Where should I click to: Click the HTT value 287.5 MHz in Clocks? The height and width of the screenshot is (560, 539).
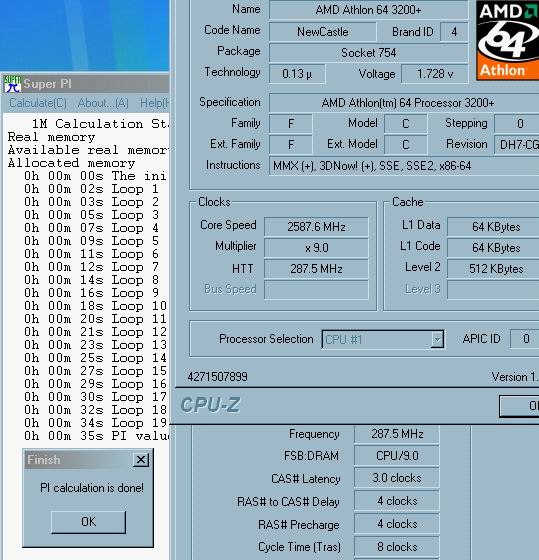tap(316, 269)
